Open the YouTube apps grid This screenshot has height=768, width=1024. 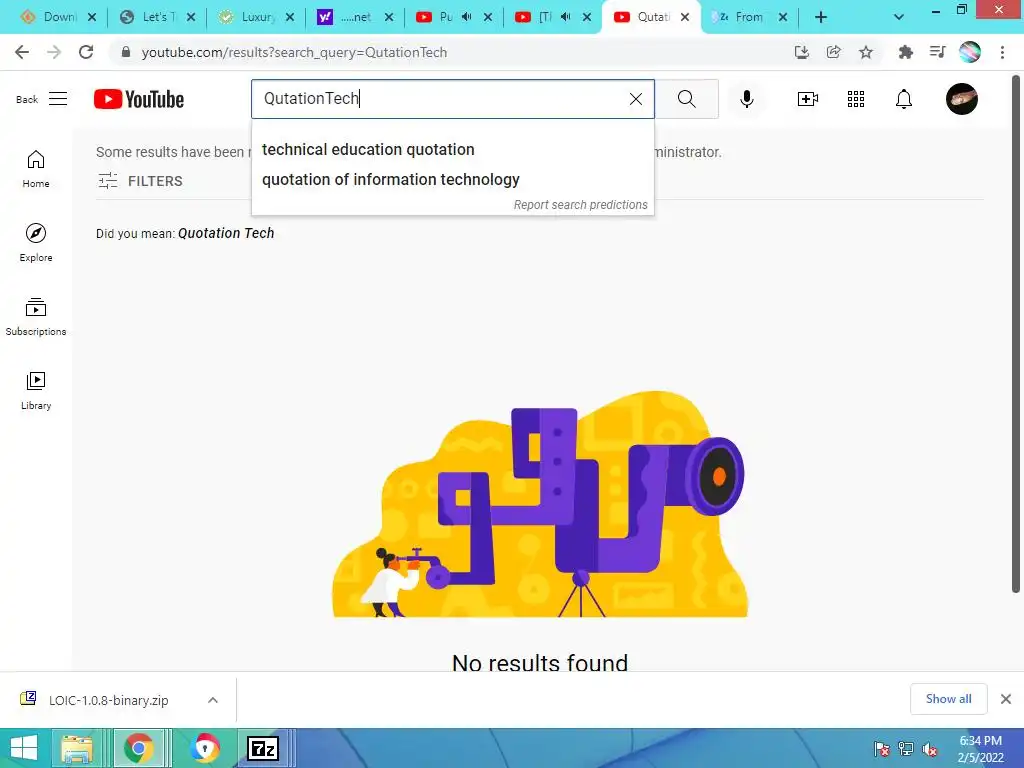click(856, 99)
